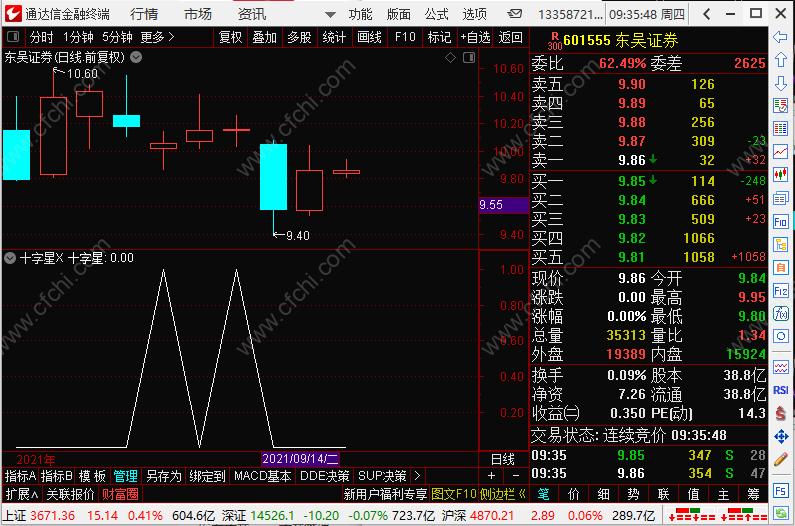Viewport: 795px width, 526px height.
Task: Open the 日线 period selector
Action: point(502,460)
